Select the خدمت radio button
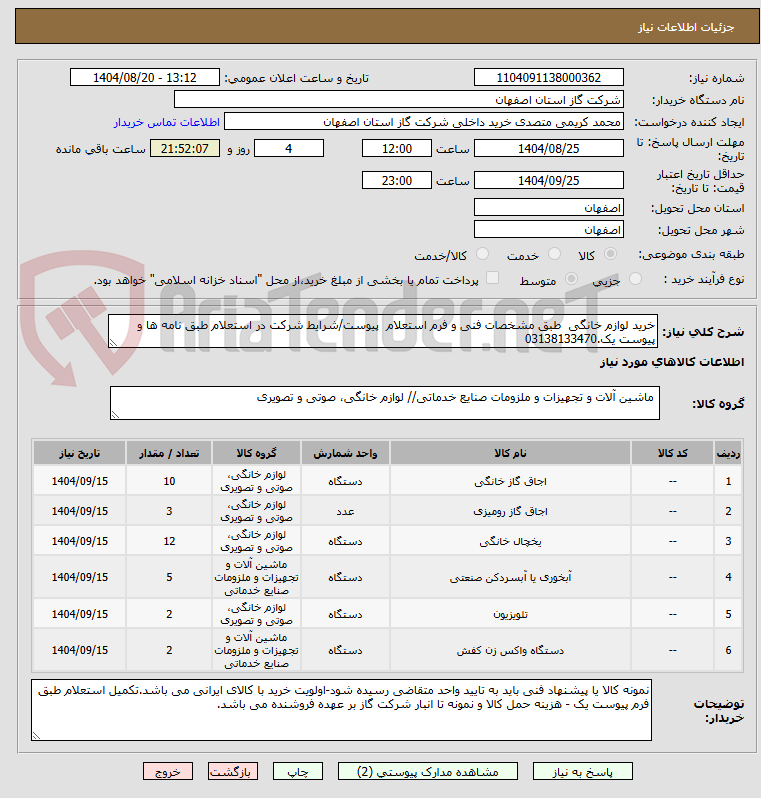Image resolution: width=761 pixels, height=798 pixels. point(554,253)
